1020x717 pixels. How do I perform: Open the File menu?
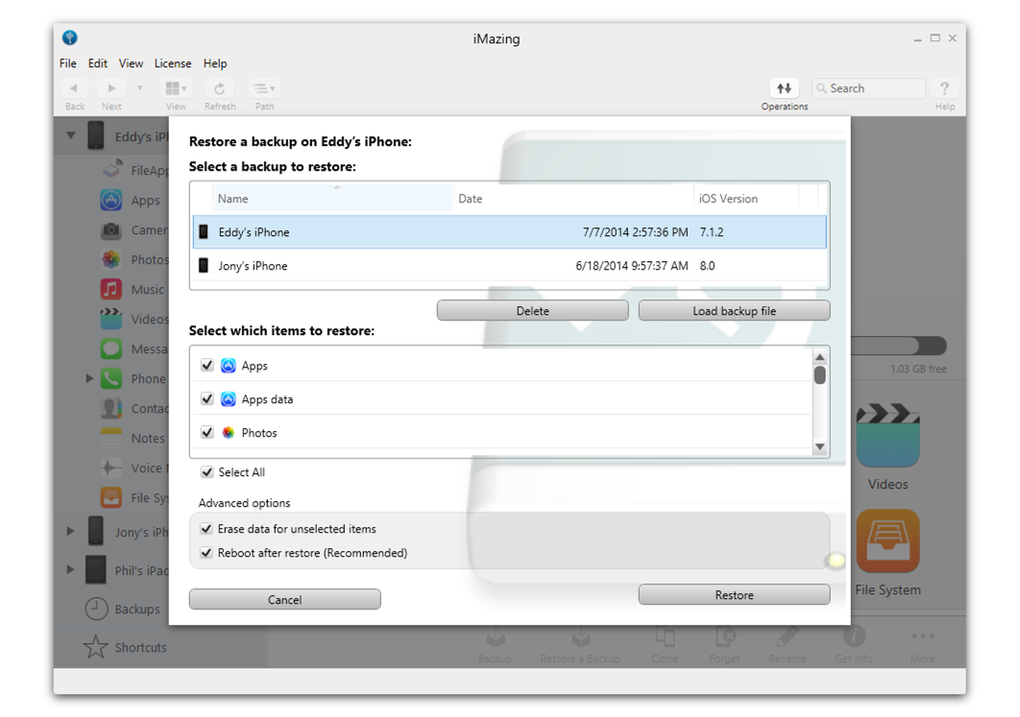tap(68, 63)
